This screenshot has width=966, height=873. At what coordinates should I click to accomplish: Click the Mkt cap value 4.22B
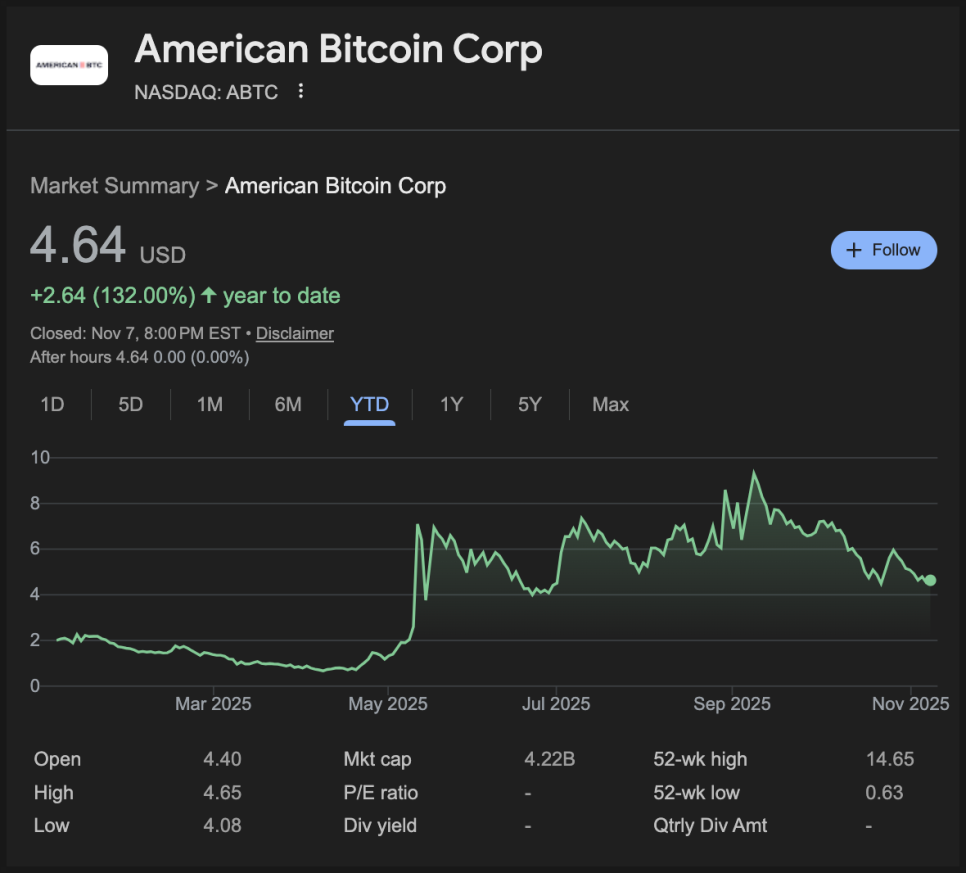click(x=549, y=759)
